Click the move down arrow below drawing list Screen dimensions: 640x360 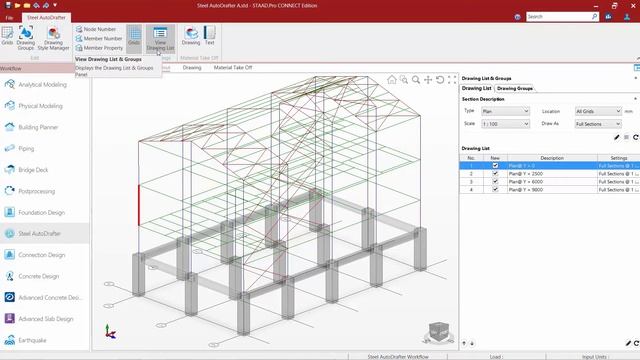pos(472,344)
